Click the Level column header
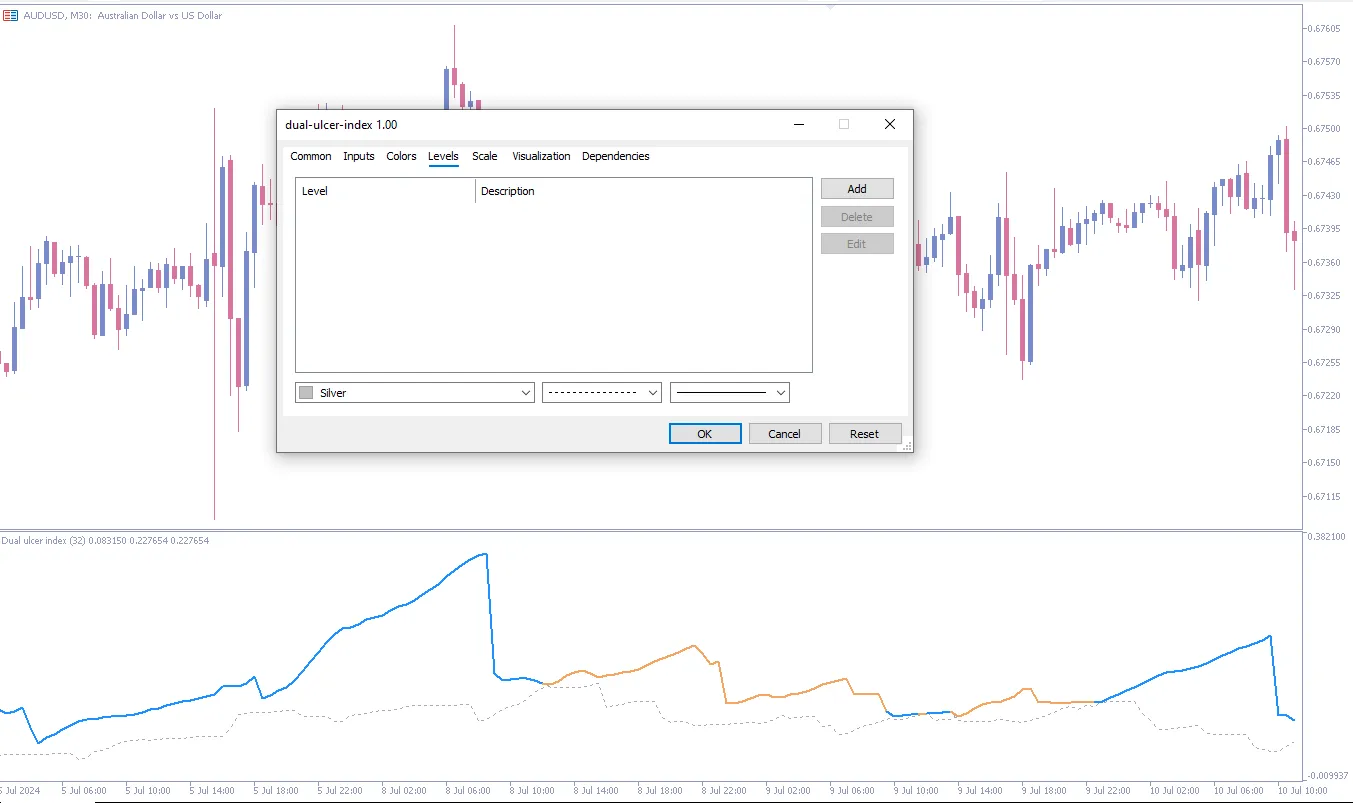 click(385, 191)
